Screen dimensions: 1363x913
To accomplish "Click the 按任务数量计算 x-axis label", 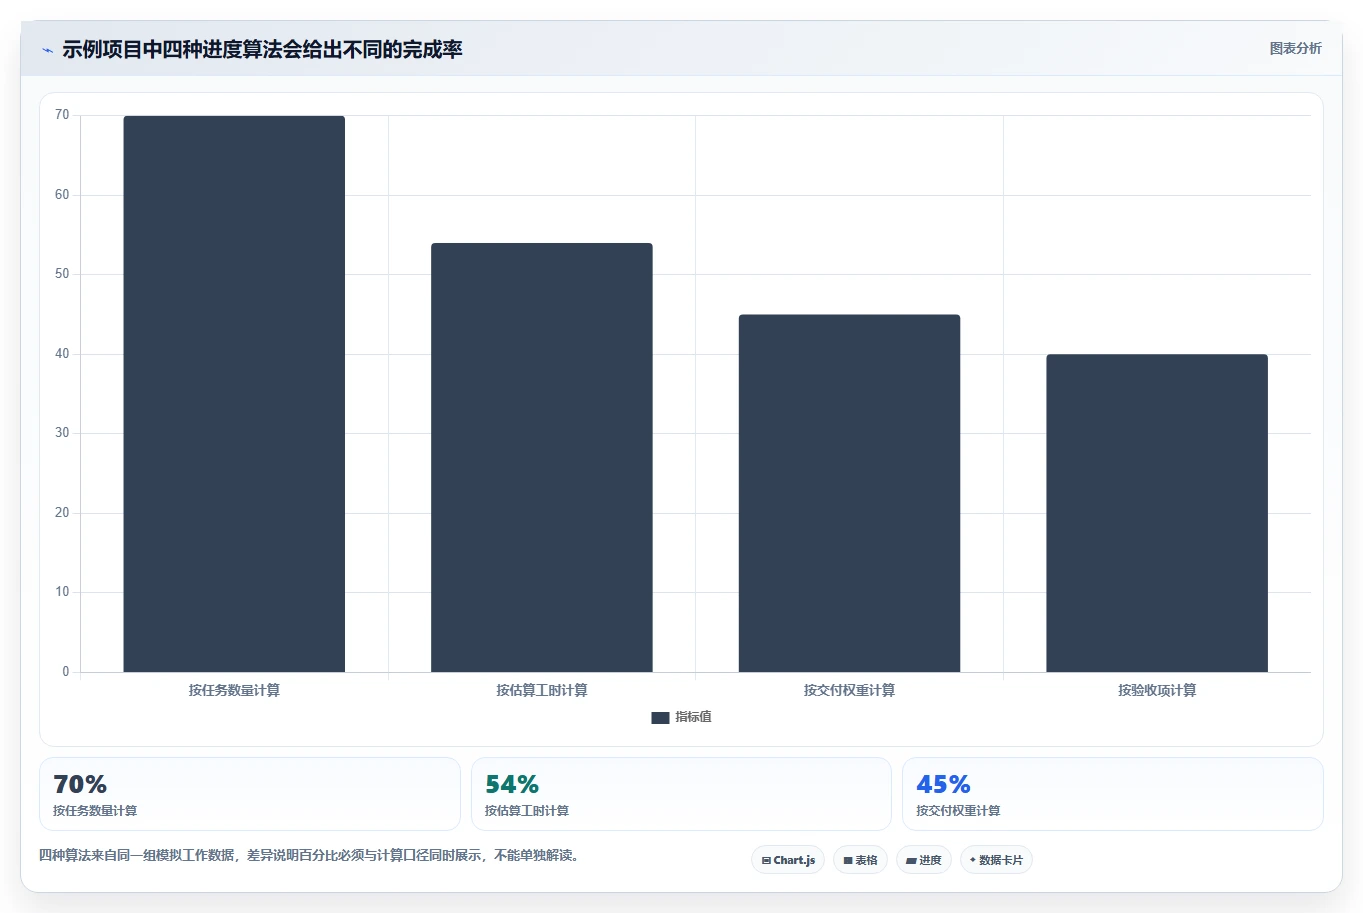I will 234,691.
